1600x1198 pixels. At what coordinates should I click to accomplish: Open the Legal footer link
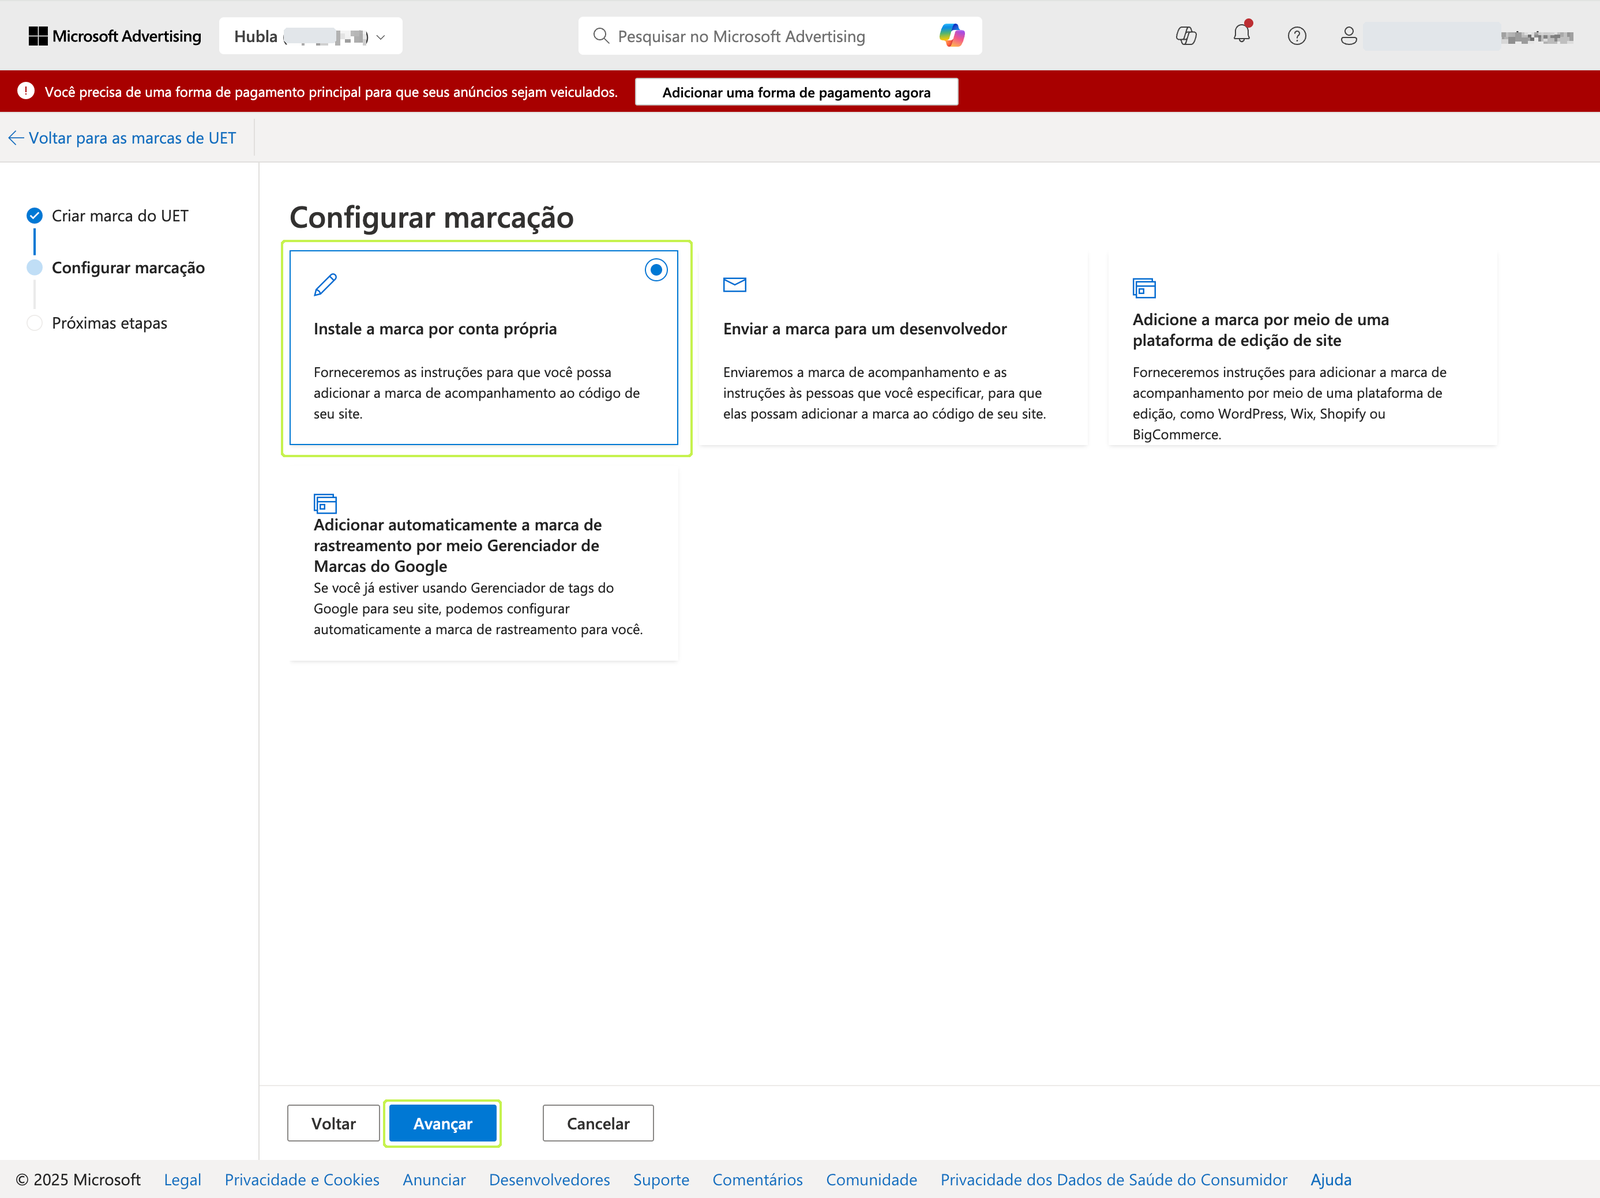coord(183,1180)
